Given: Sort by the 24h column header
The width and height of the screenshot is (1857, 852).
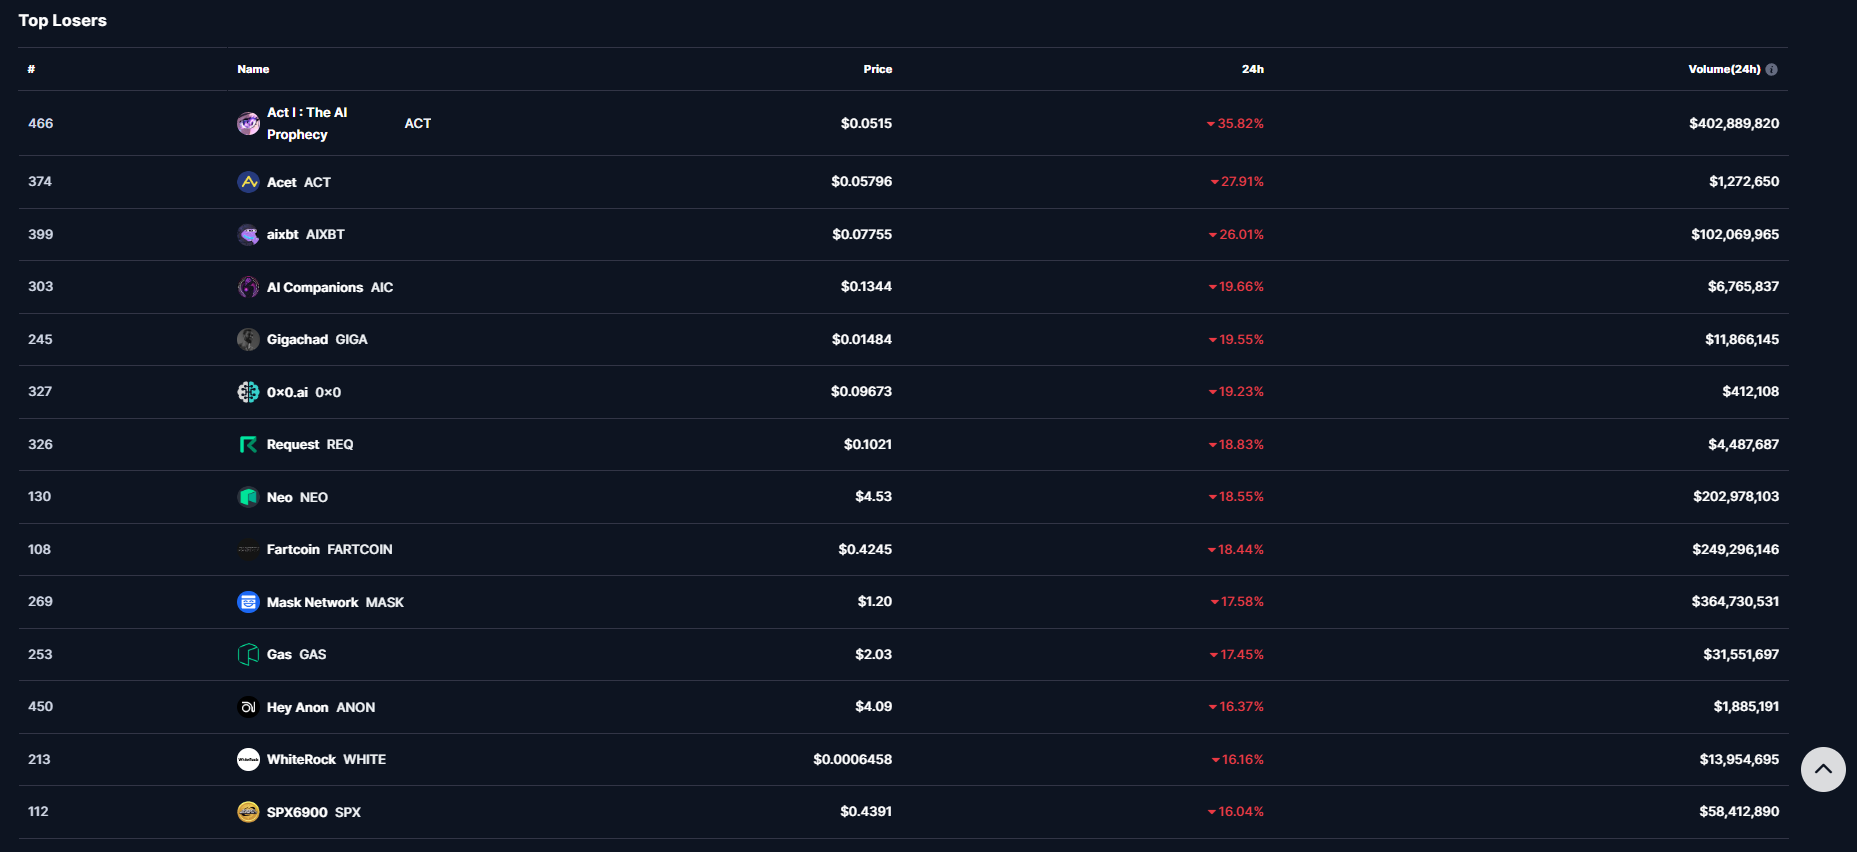Looking at the screenshot, I should 1252,70.
